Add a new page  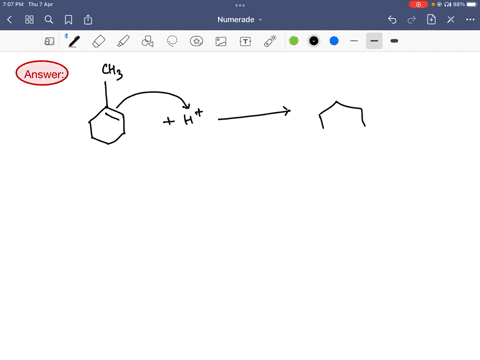click(x=431, y=20)
